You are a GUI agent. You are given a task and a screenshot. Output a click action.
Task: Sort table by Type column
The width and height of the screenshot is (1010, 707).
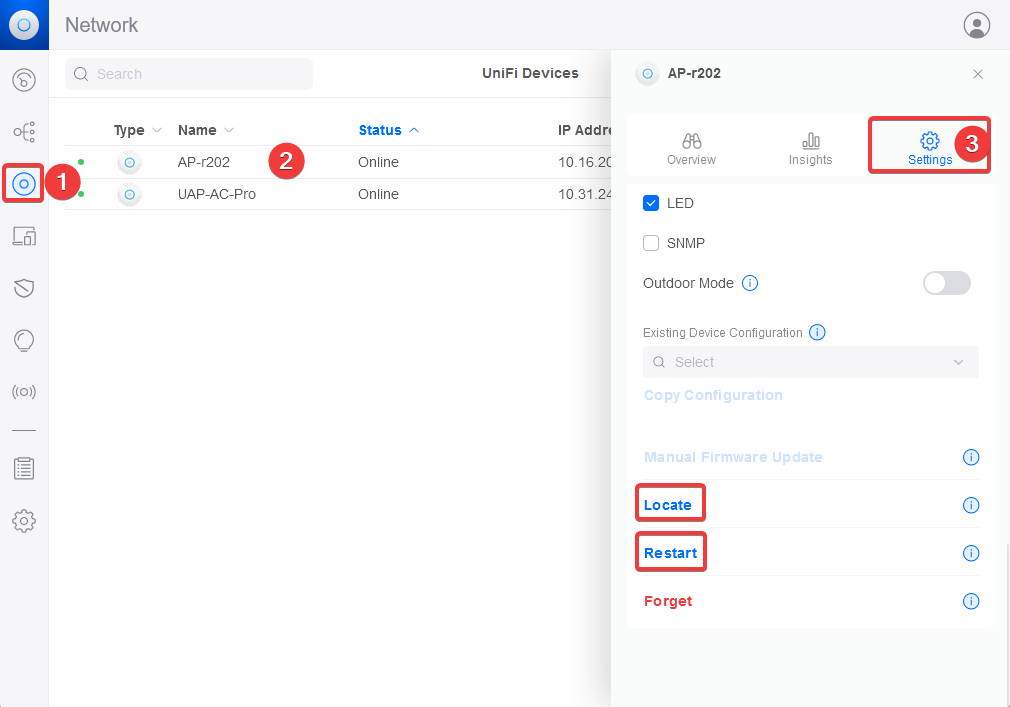pyautogui.click(x=137, y=131)
